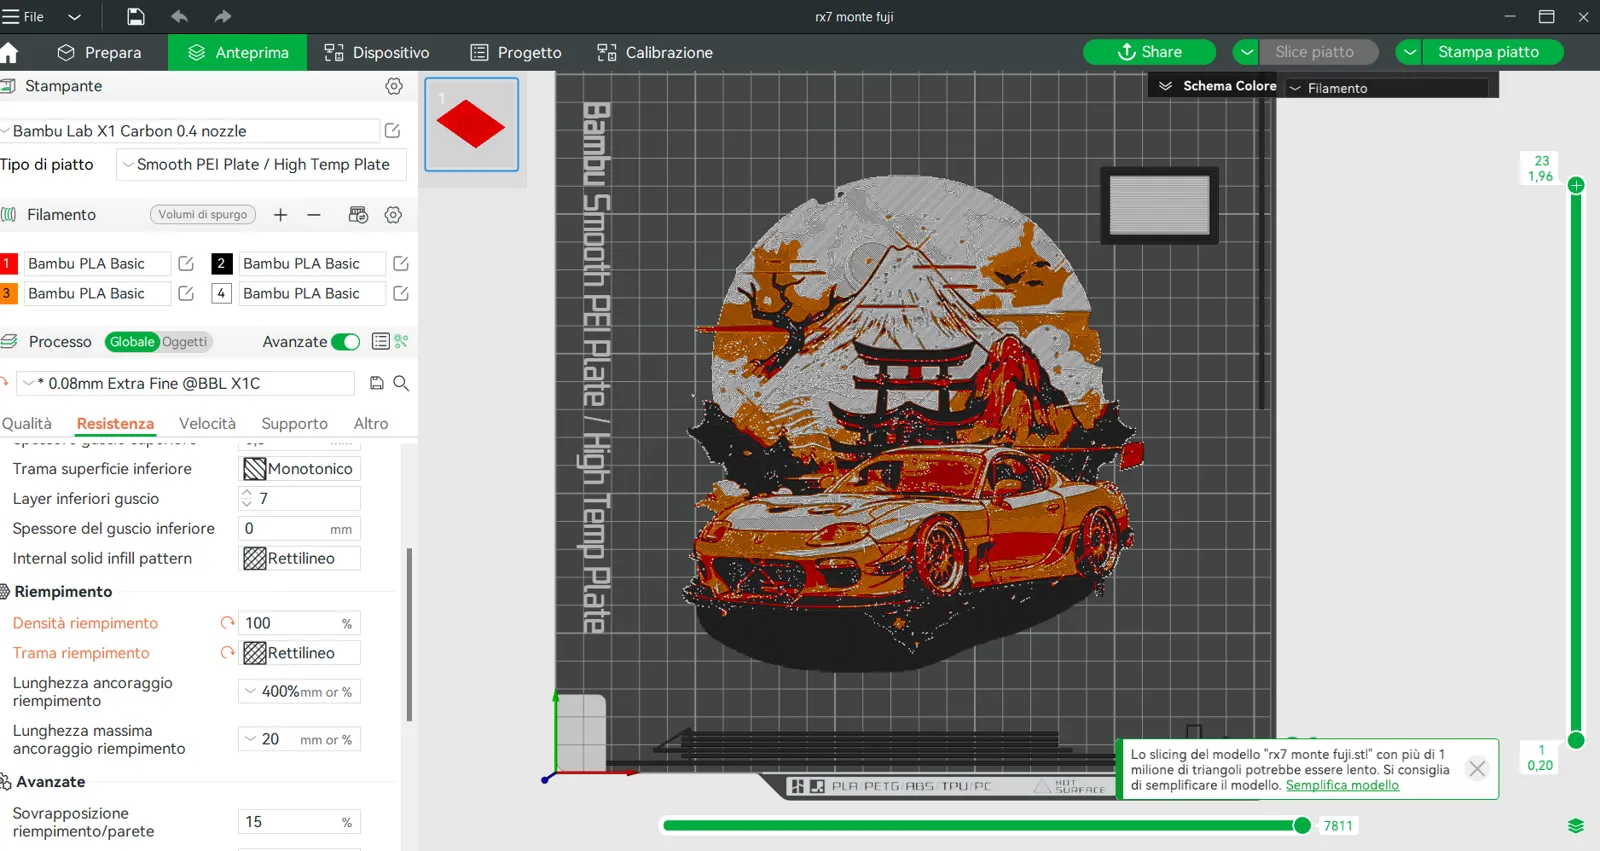Screen dimensions: 1600x851
Task: Click layers icon at bottom right
Action: 1576,826
